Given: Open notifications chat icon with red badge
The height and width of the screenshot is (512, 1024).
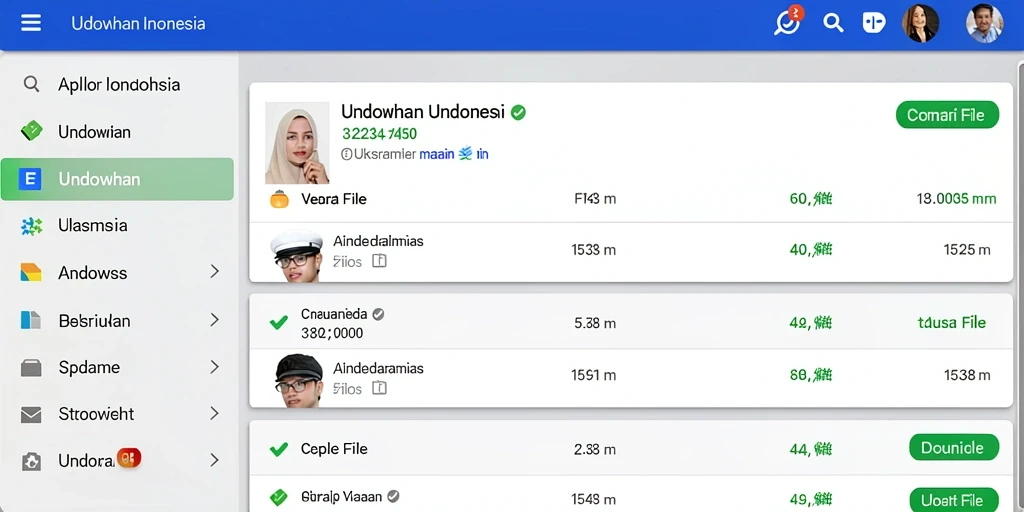Looking at the screenshot, I should pos(788,22).
